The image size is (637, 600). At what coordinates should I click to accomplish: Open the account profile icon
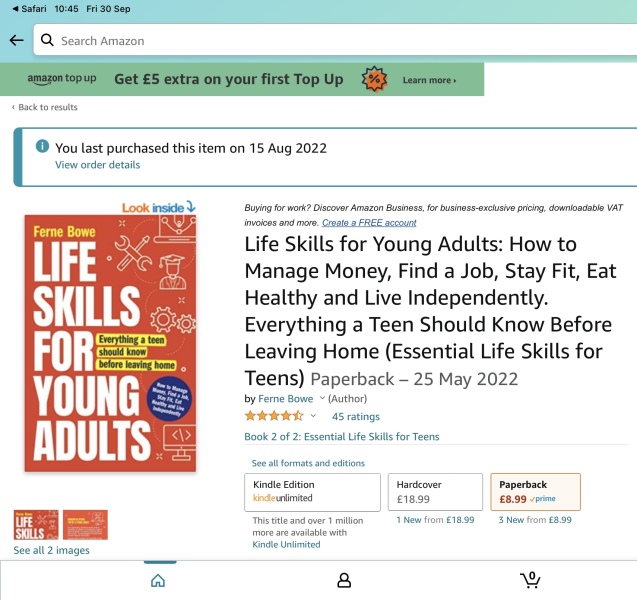[344, 580]
